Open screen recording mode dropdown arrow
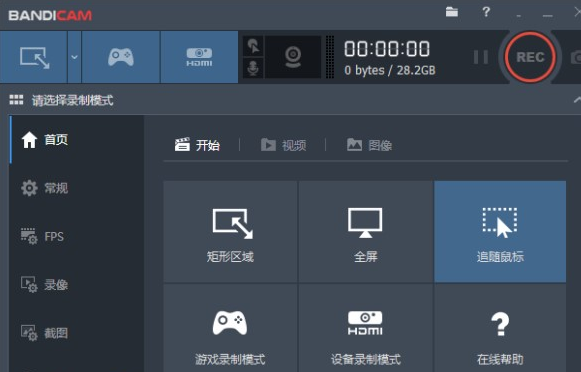Viewport: 581px width, 372px height. tap(74, 57)
